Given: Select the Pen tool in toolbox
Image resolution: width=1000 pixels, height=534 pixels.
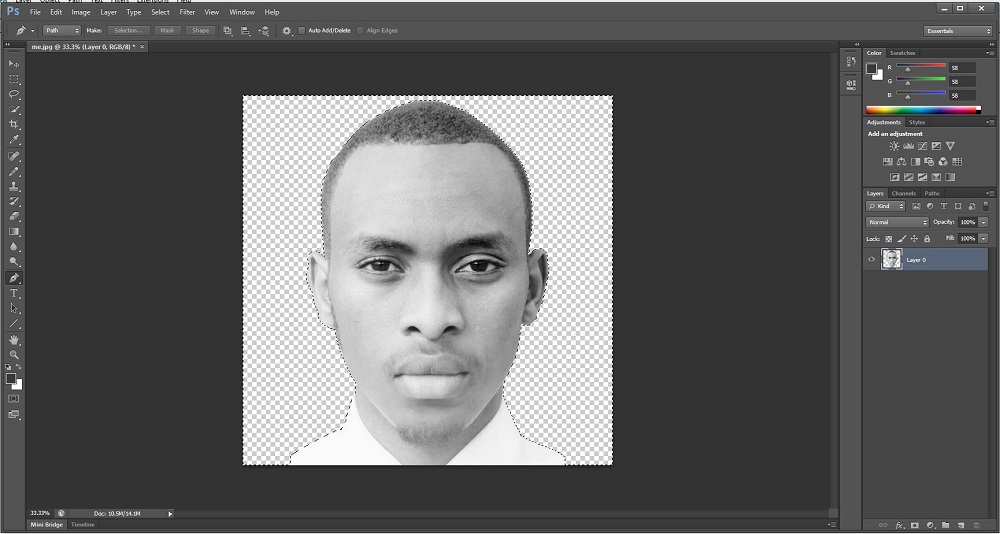Looking at the screenshot, I should click(x=13, y=278).
